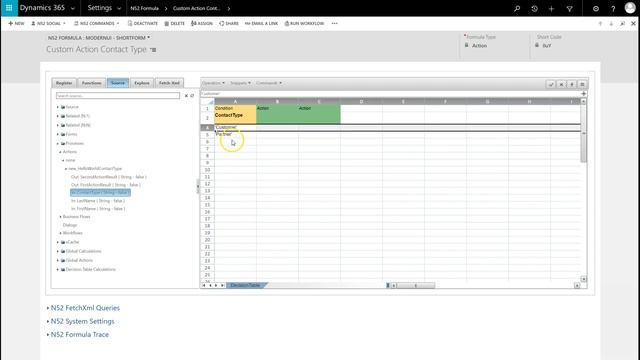Click the formula bar input
This screenshot has height=360, width=640.
click(x=390, y=93)
